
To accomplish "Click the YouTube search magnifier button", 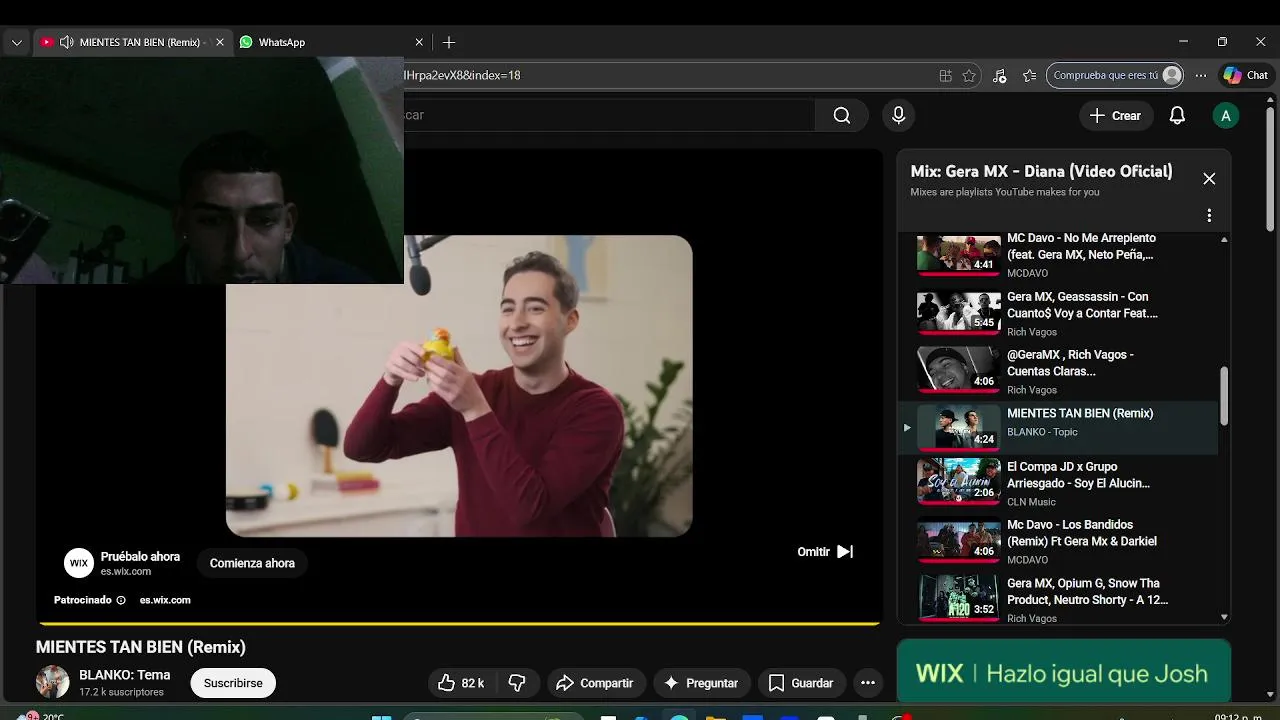I will pyautogui.click(x=842, y=115).
